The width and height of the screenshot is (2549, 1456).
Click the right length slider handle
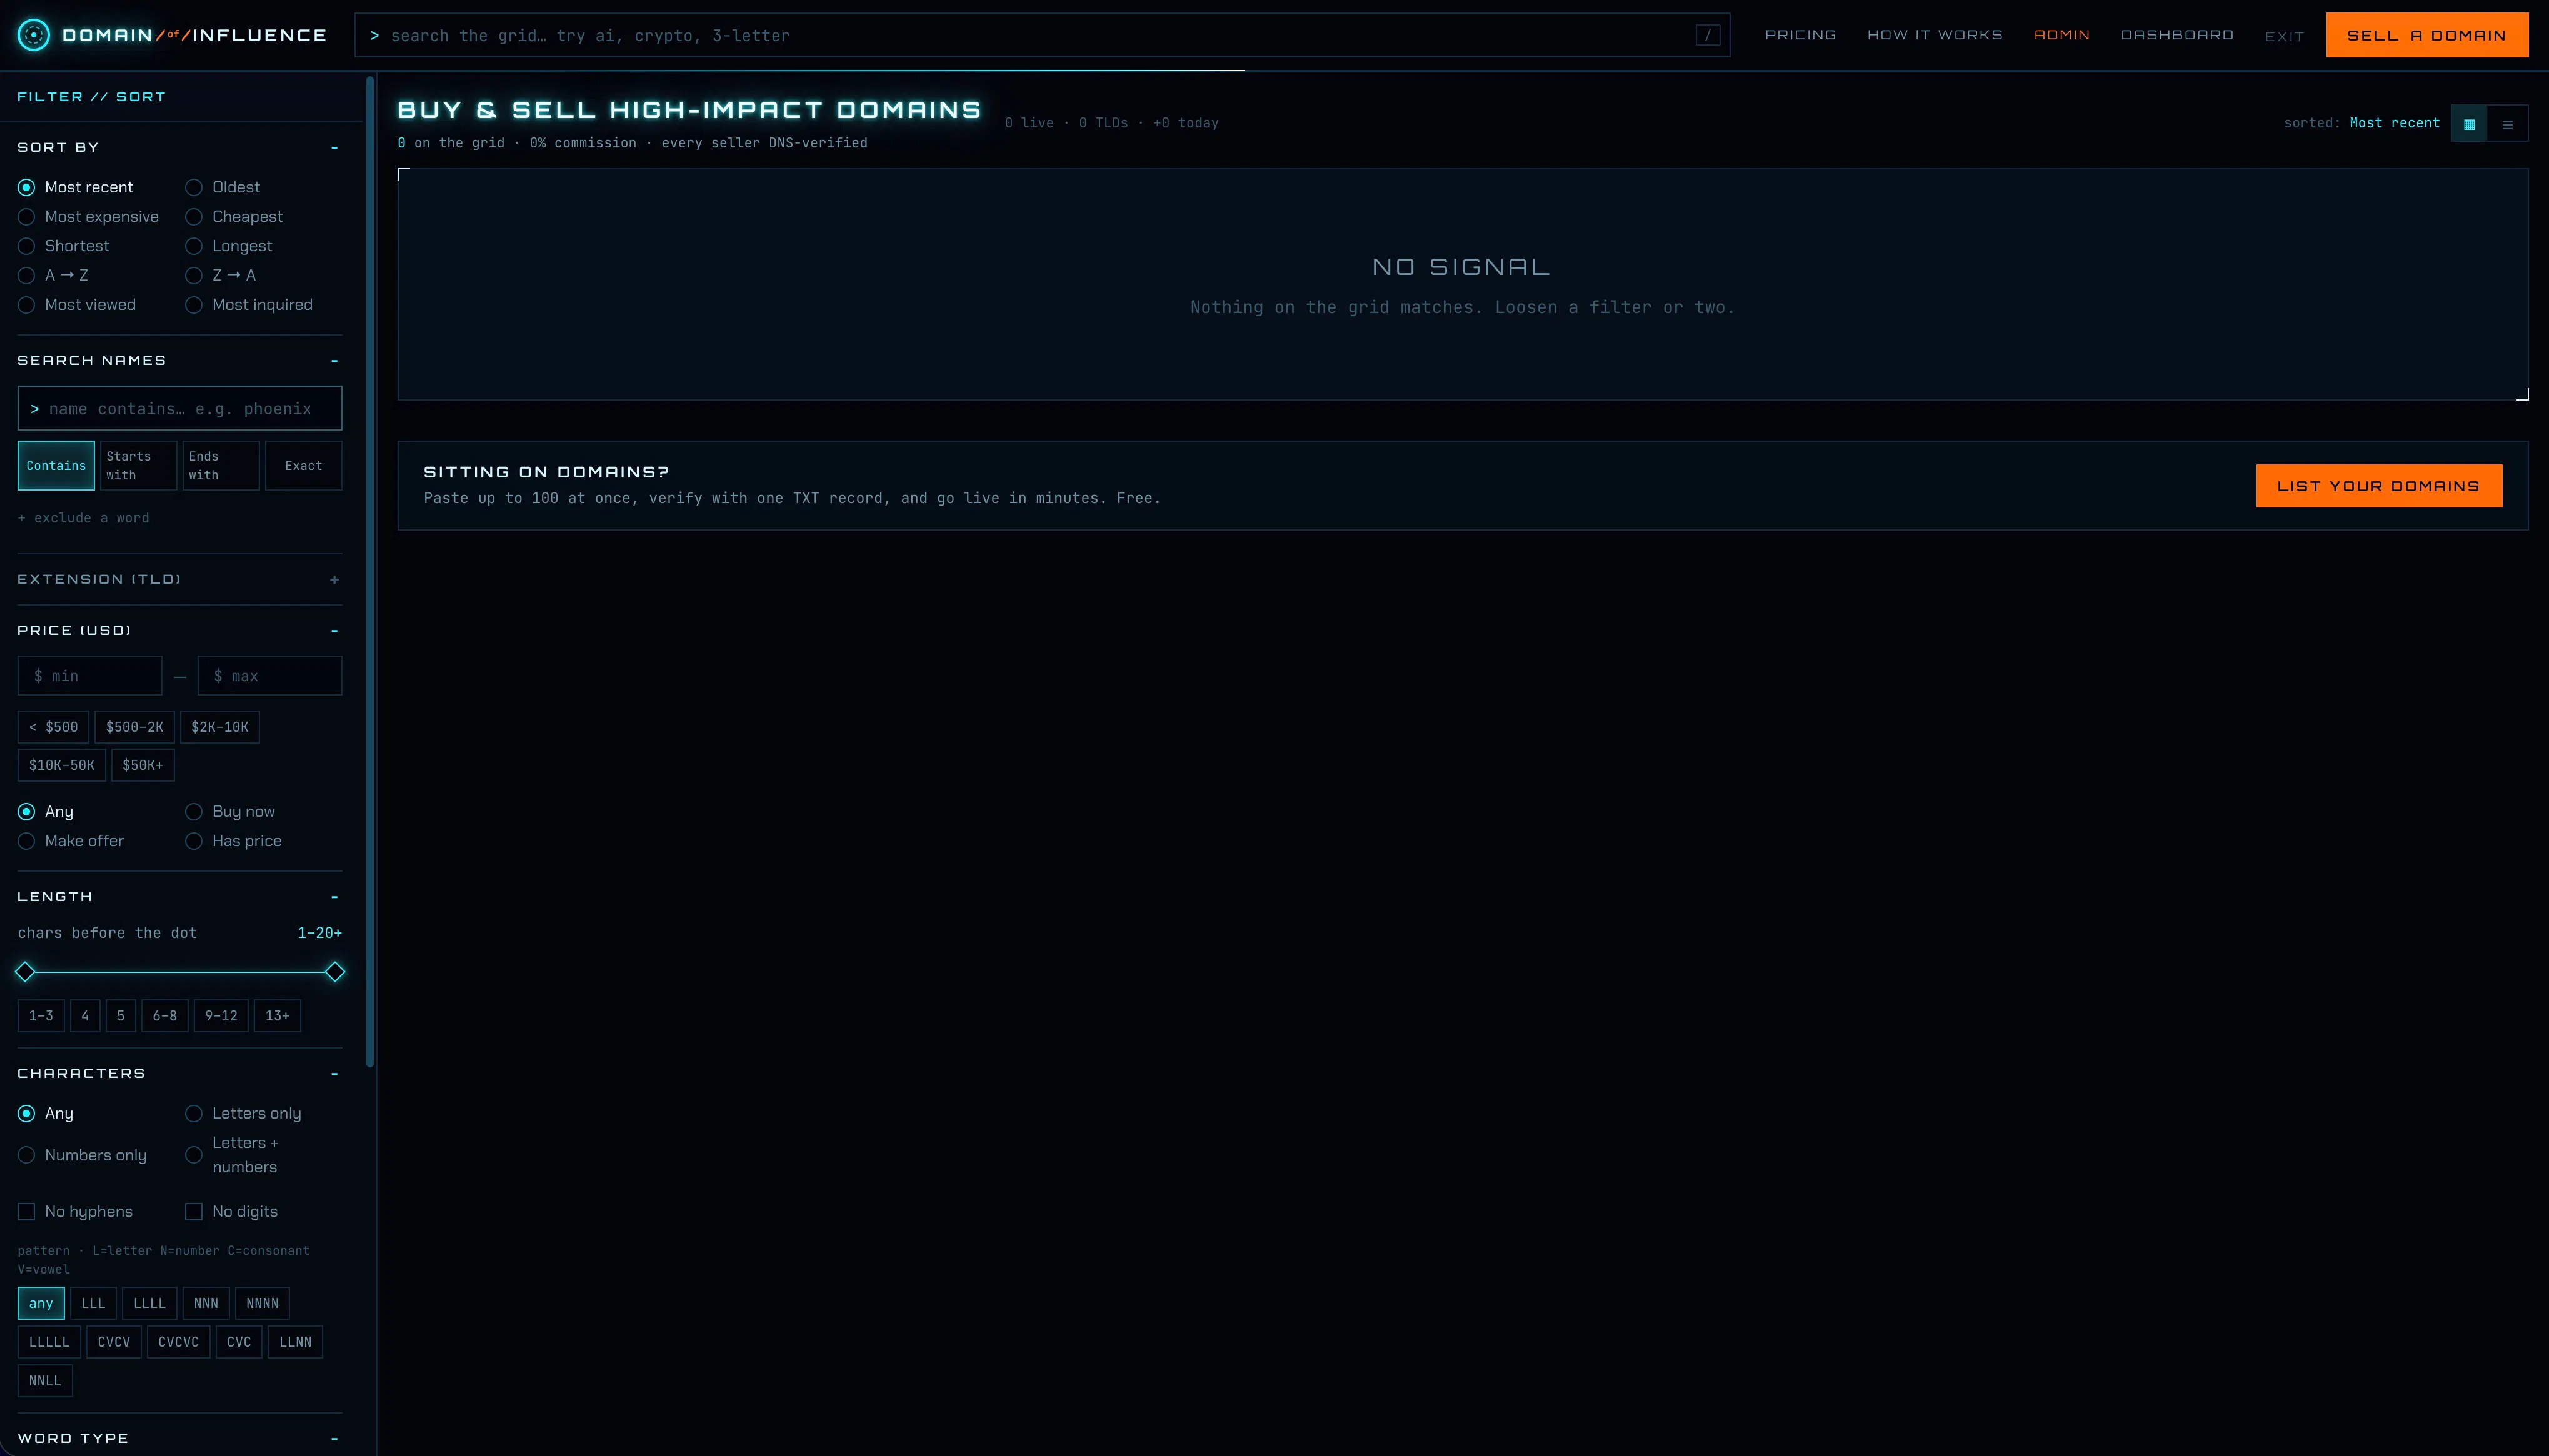click(335, 972)
